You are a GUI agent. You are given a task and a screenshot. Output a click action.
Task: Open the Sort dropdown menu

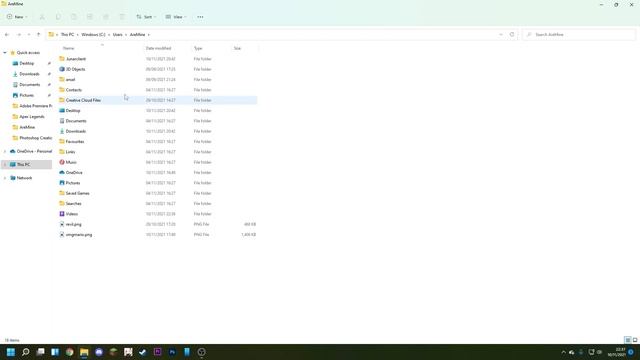pyautogui.click(x=146, y=17)
